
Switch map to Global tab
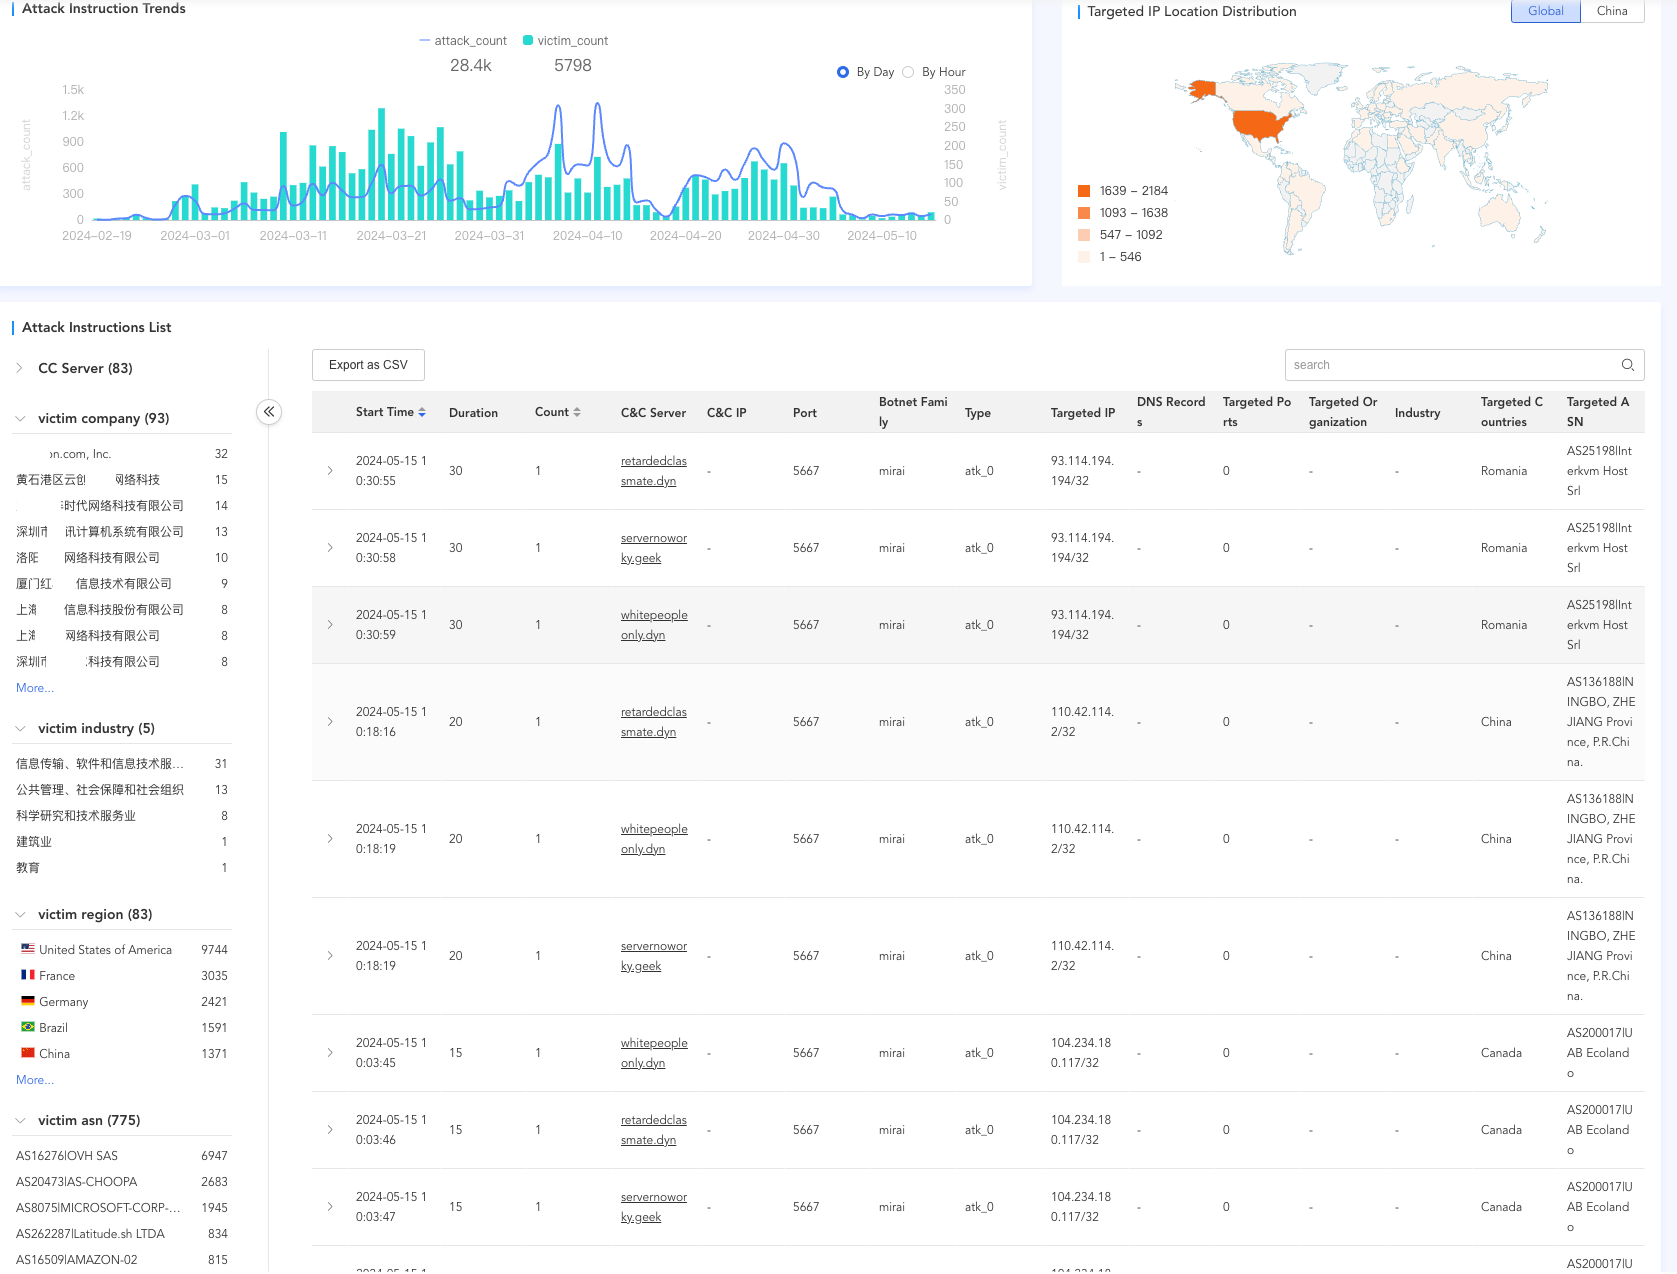[x=1545, y=11]
